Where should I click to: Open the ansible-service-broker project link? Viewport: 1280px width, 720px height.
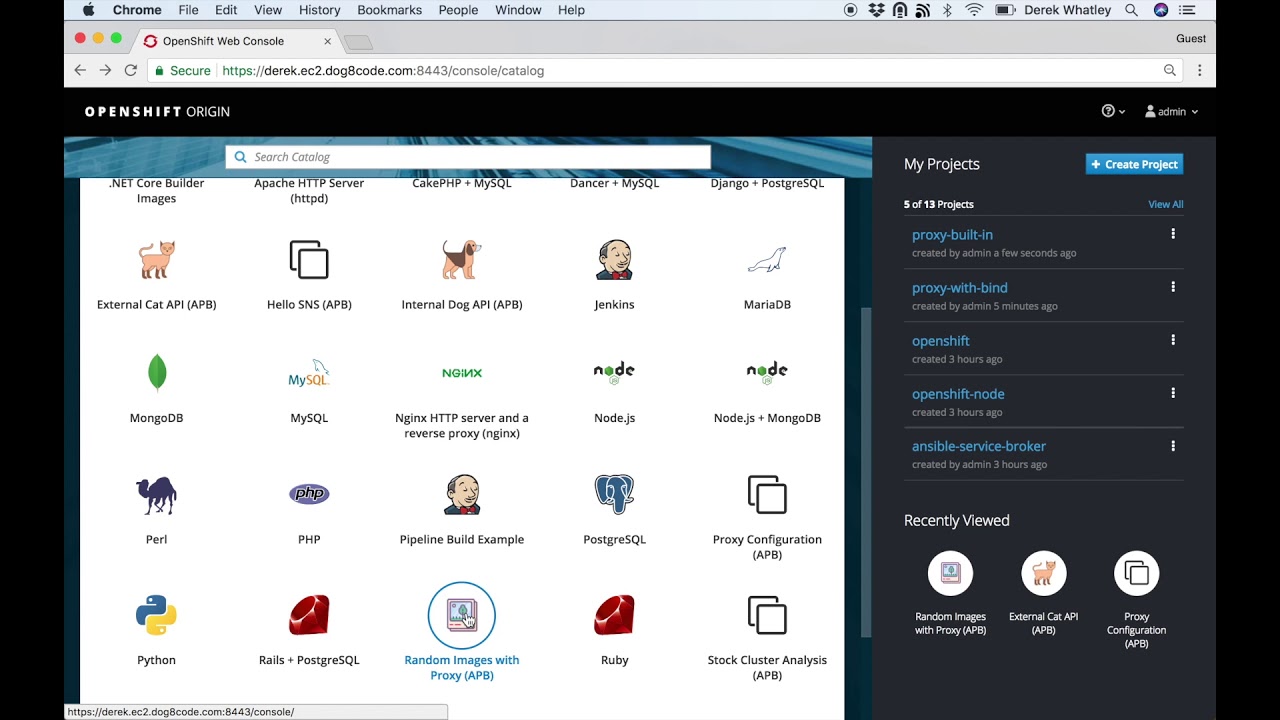[x=979, y=446]
